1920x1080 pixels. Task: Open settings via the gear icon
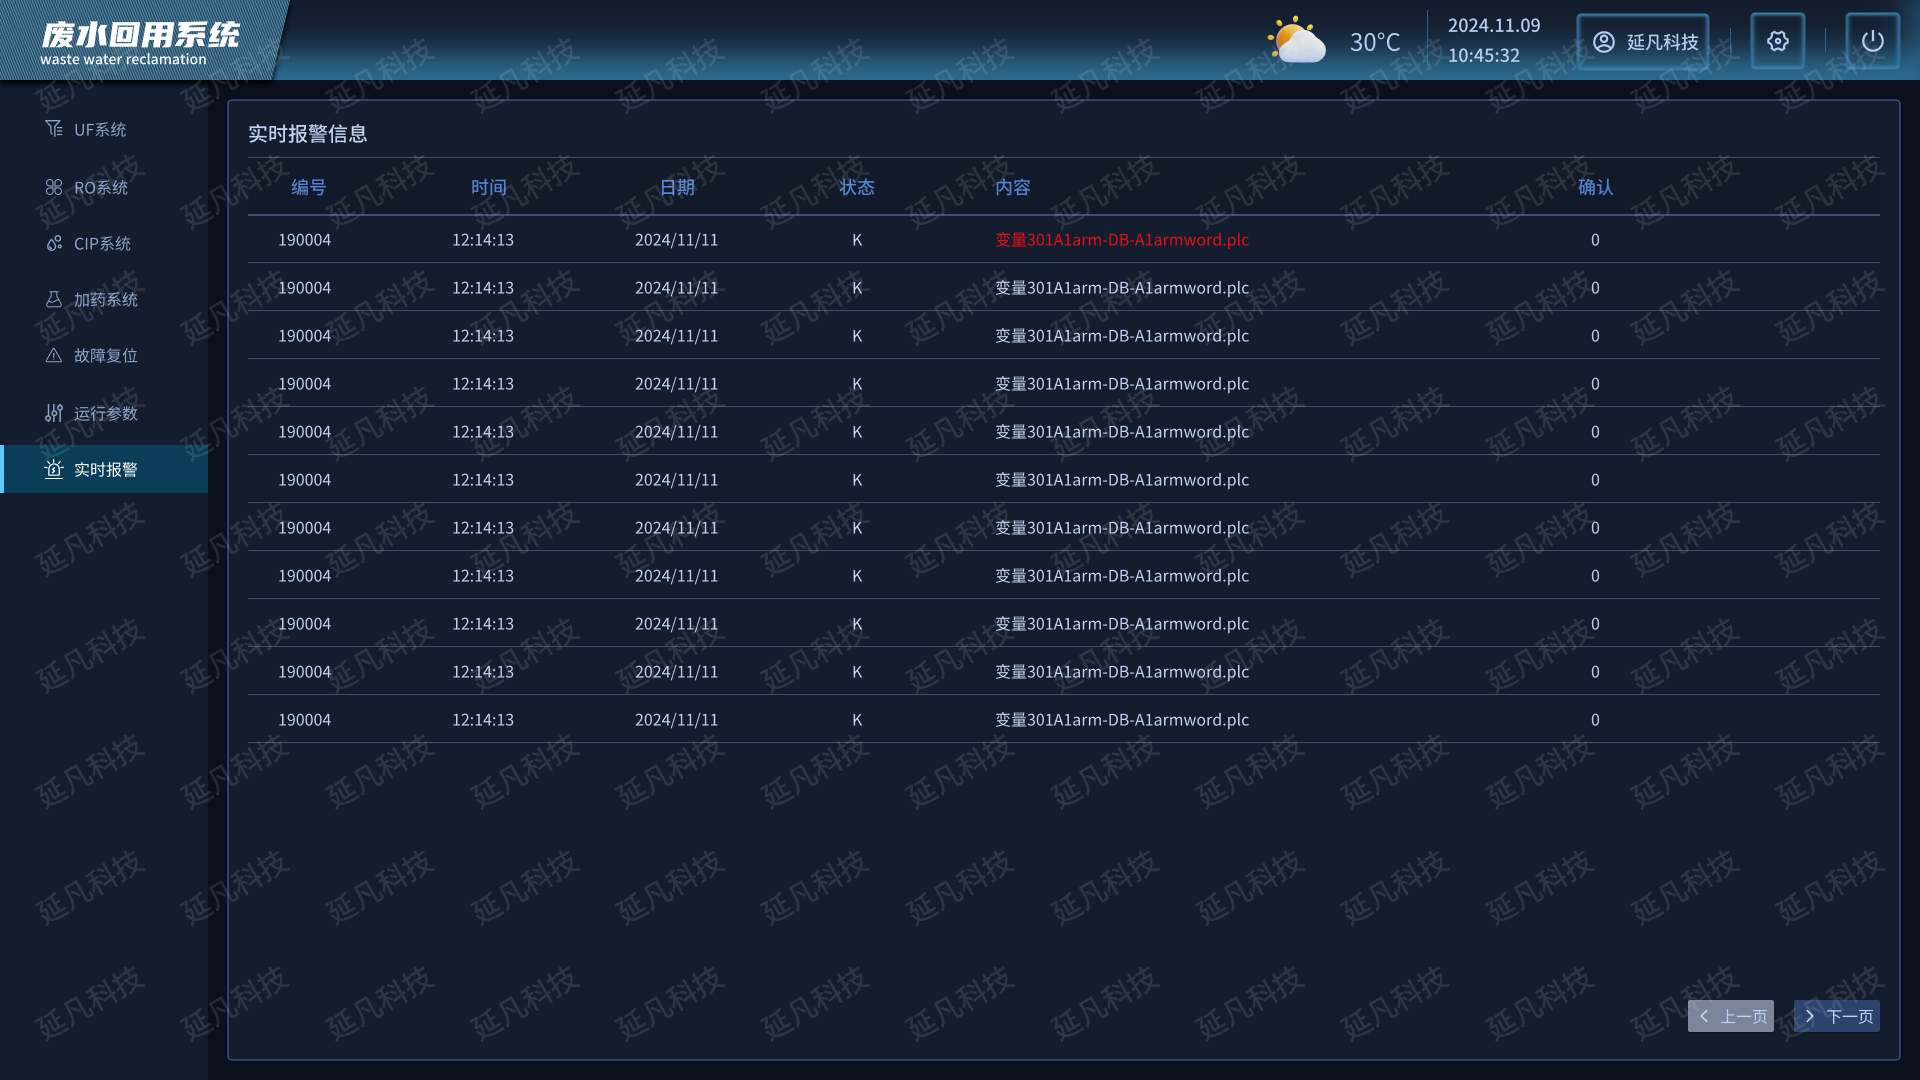click(1777, 41)
